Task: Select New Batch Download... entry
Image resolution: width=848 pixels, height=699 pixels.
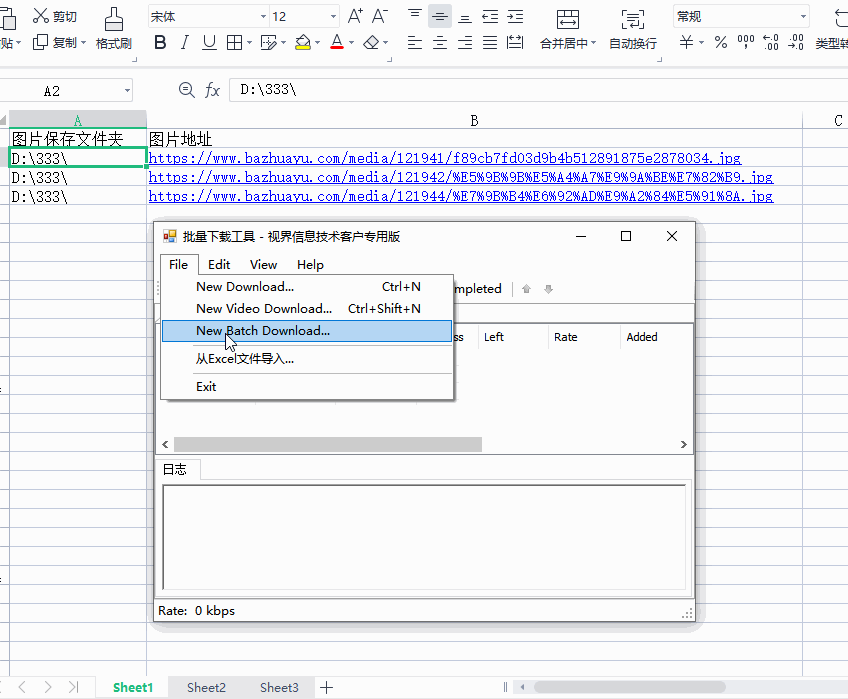Action: 307,331
